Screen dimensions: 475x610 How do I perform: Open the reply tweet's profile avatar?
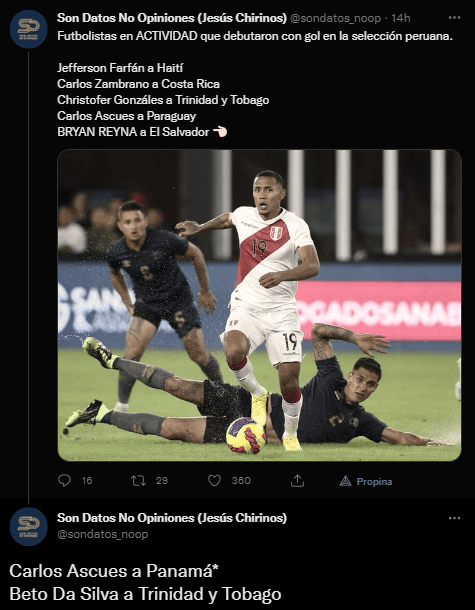pyautogui.click(x=28, y=526)
